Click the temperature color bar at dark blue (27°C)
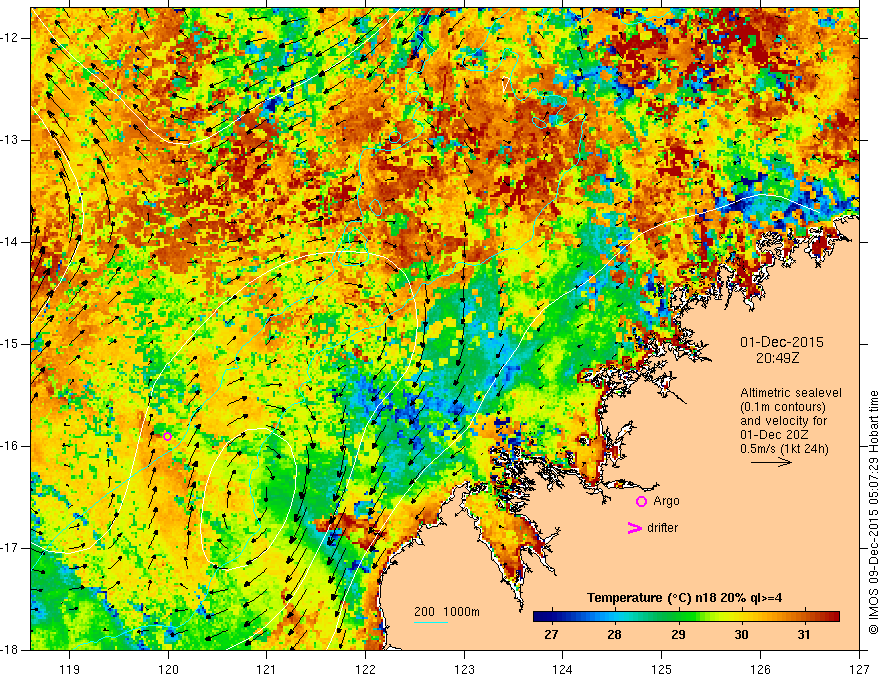This screenshot has width=880, height=680. click(552, 617)
